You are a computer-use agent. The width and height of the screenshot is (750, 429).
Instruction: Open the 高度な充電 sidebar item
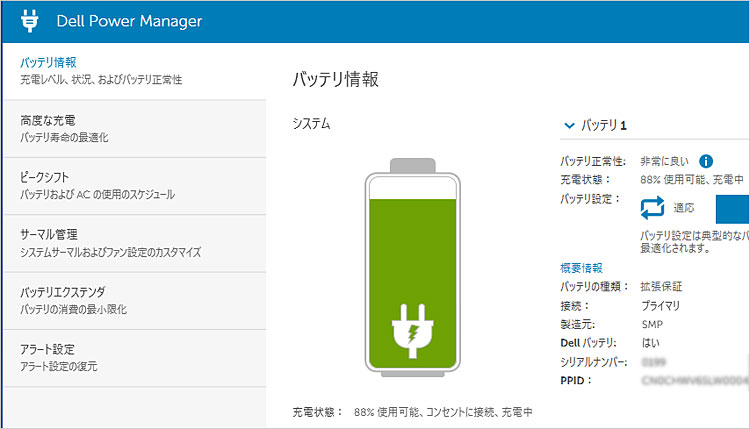click(x=134, y=129)
